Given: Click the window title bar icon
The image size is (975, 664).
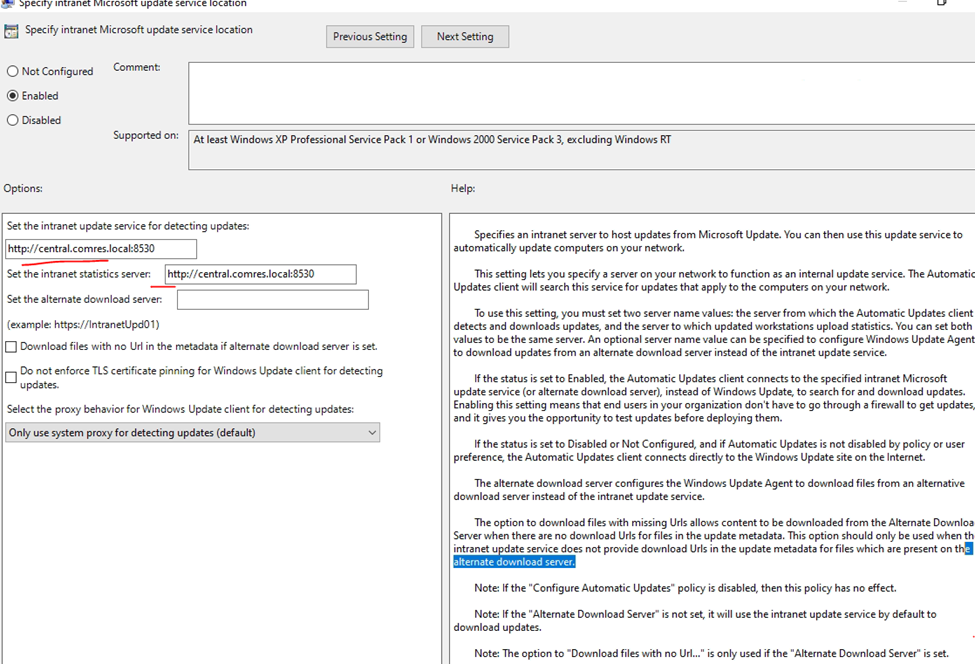Looking at the screenshot, I should [x=8, y=3].
